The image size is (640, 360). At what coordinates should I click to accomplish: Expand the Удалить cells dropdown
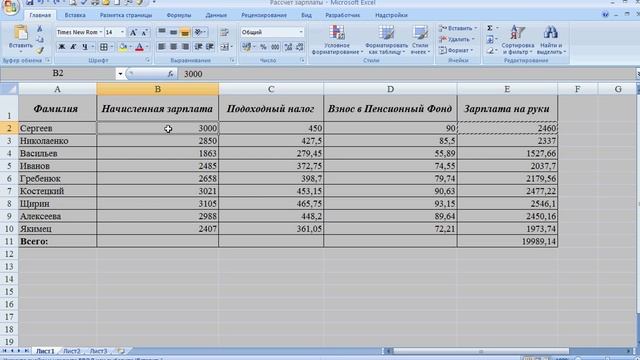point(473,39)
